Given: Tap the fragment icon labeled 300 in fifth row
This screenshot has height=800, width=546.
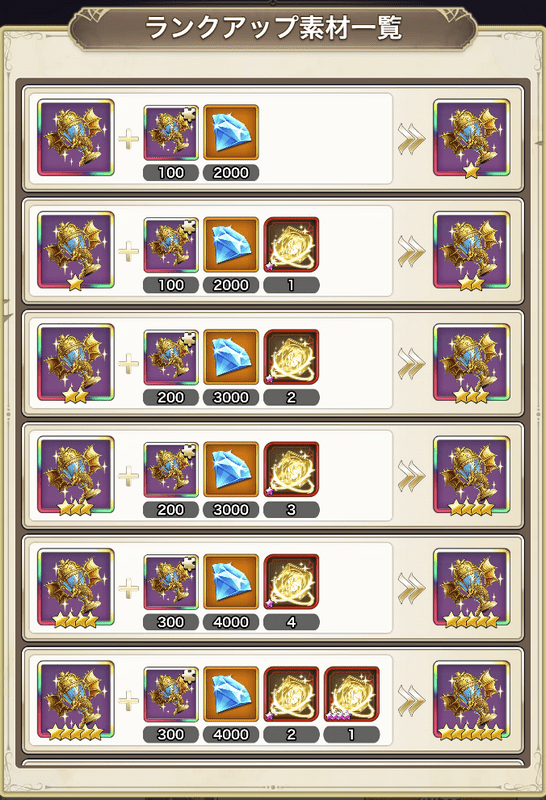Looking at the screenshot, I should point(171,582).
